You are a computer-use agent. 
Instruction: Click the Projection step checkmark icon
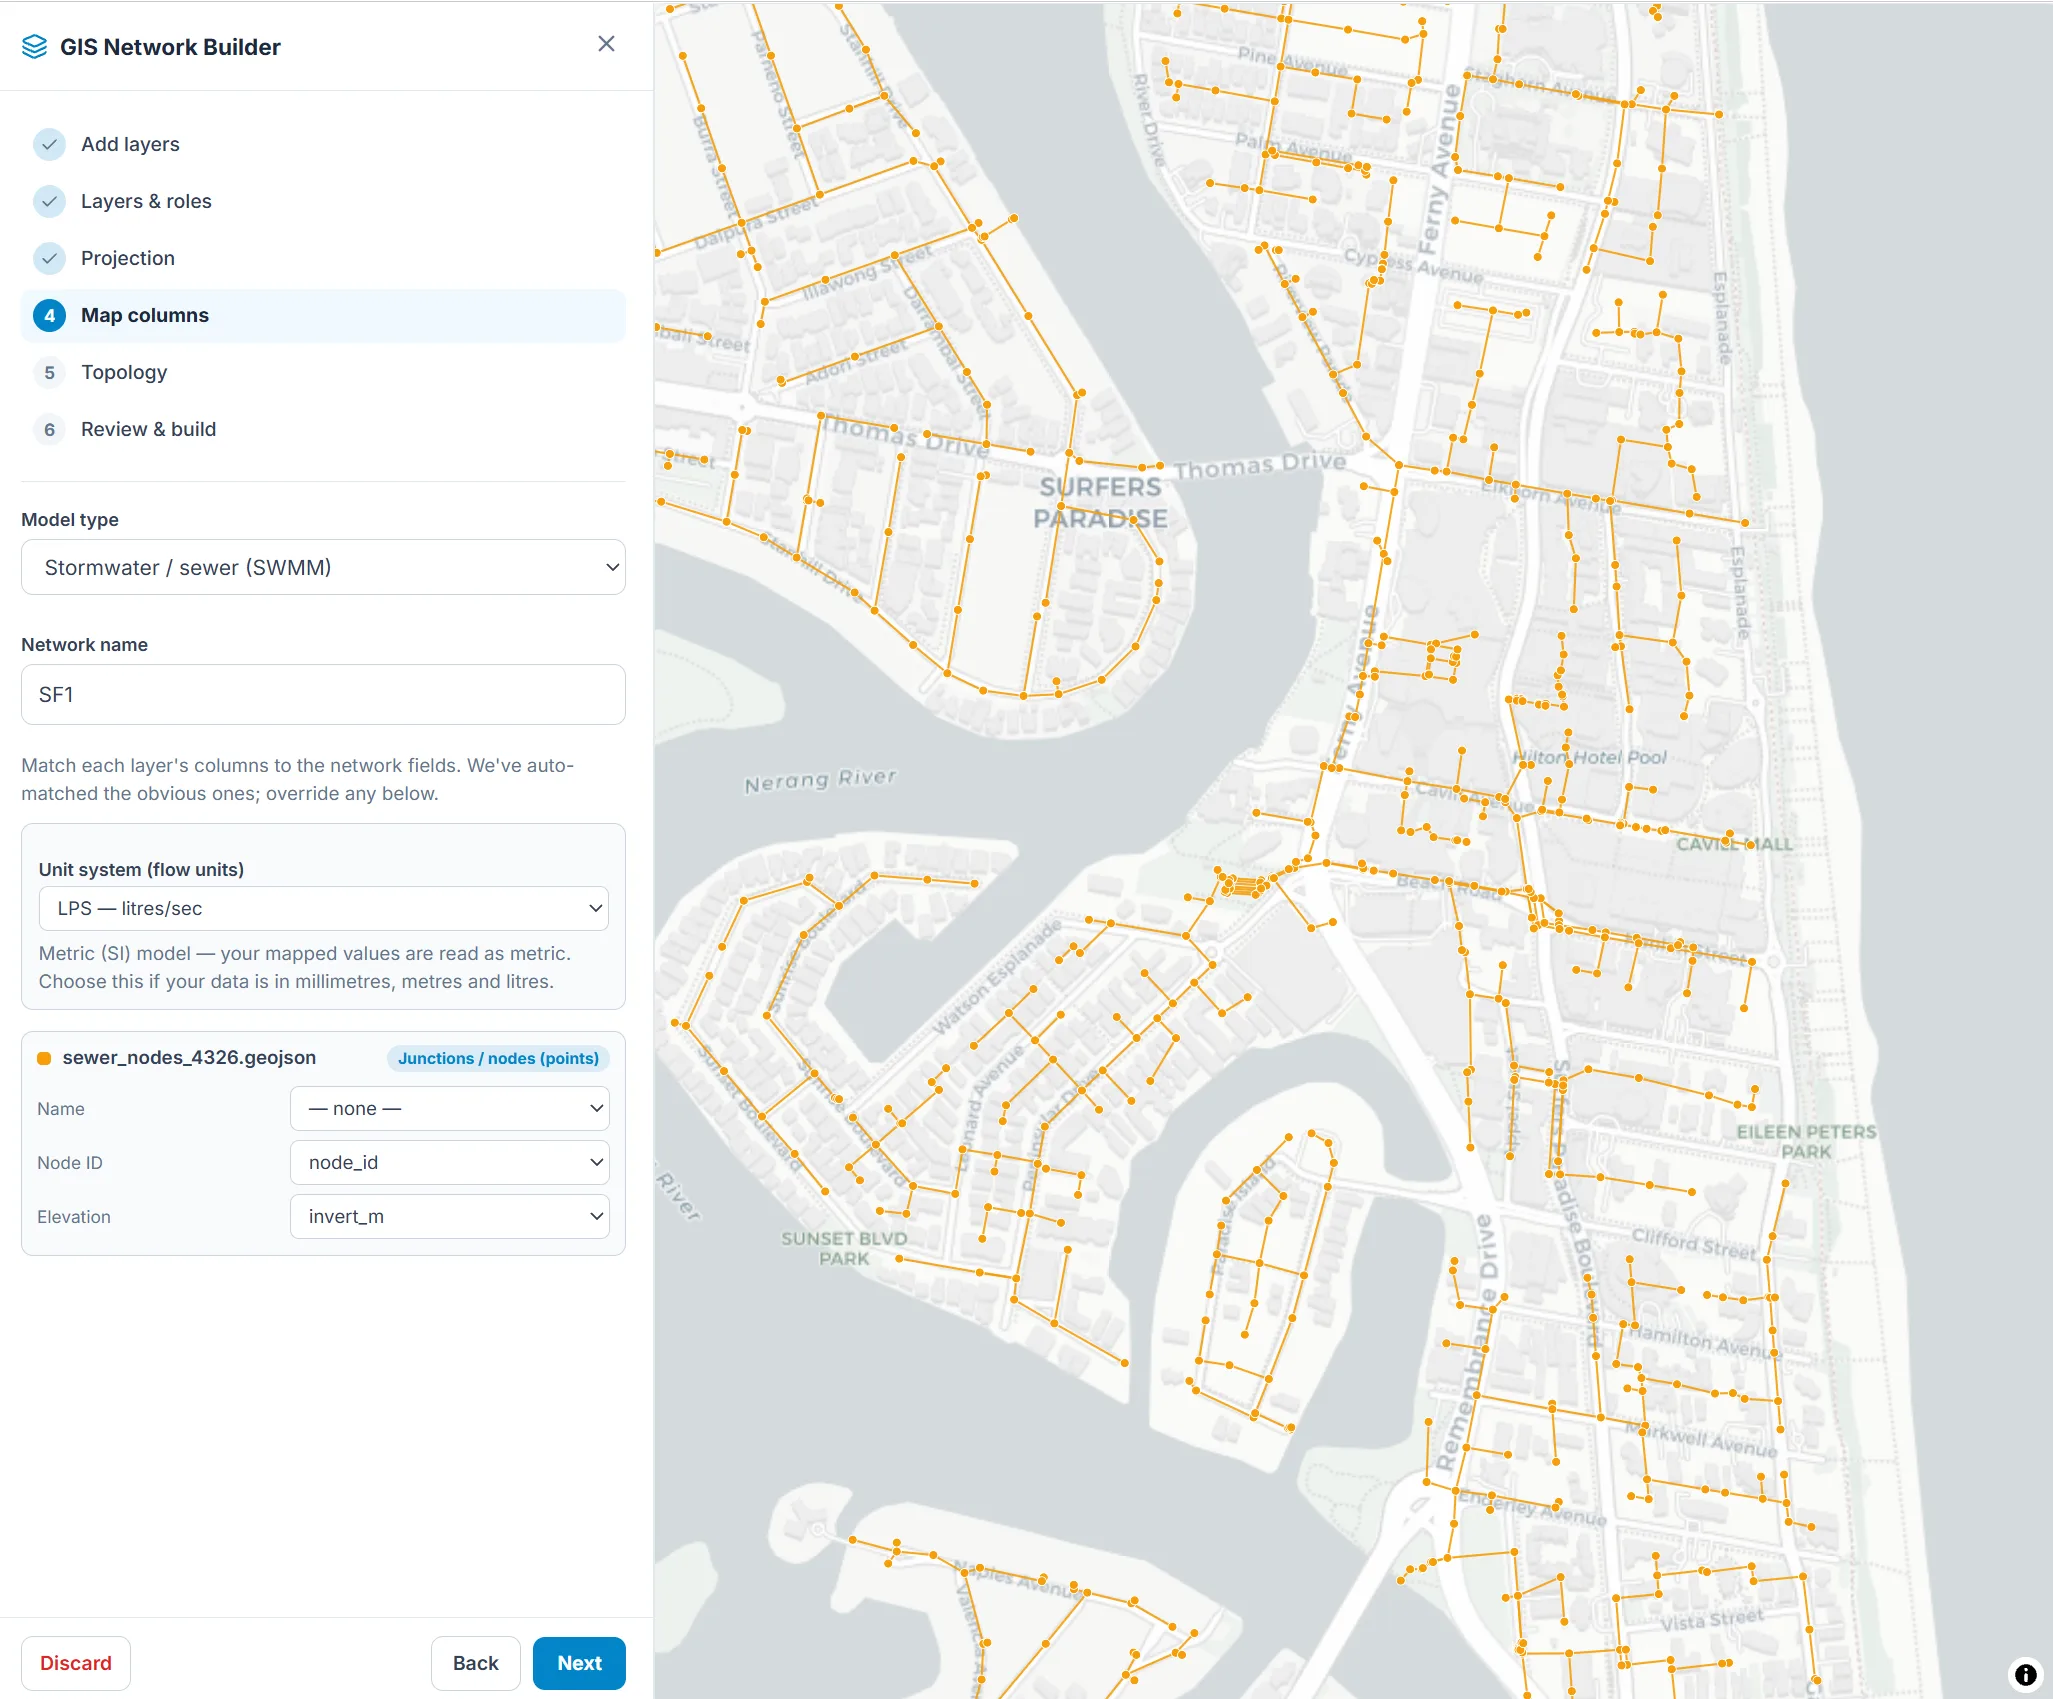(x=49, y=258)
